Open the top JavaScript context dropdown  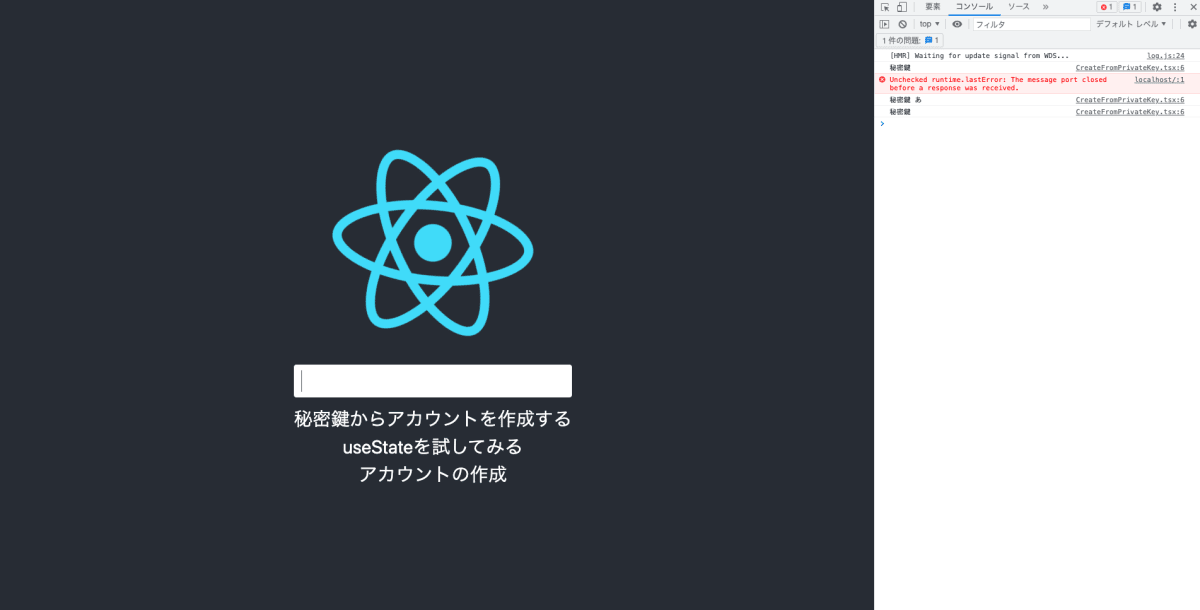930,24
